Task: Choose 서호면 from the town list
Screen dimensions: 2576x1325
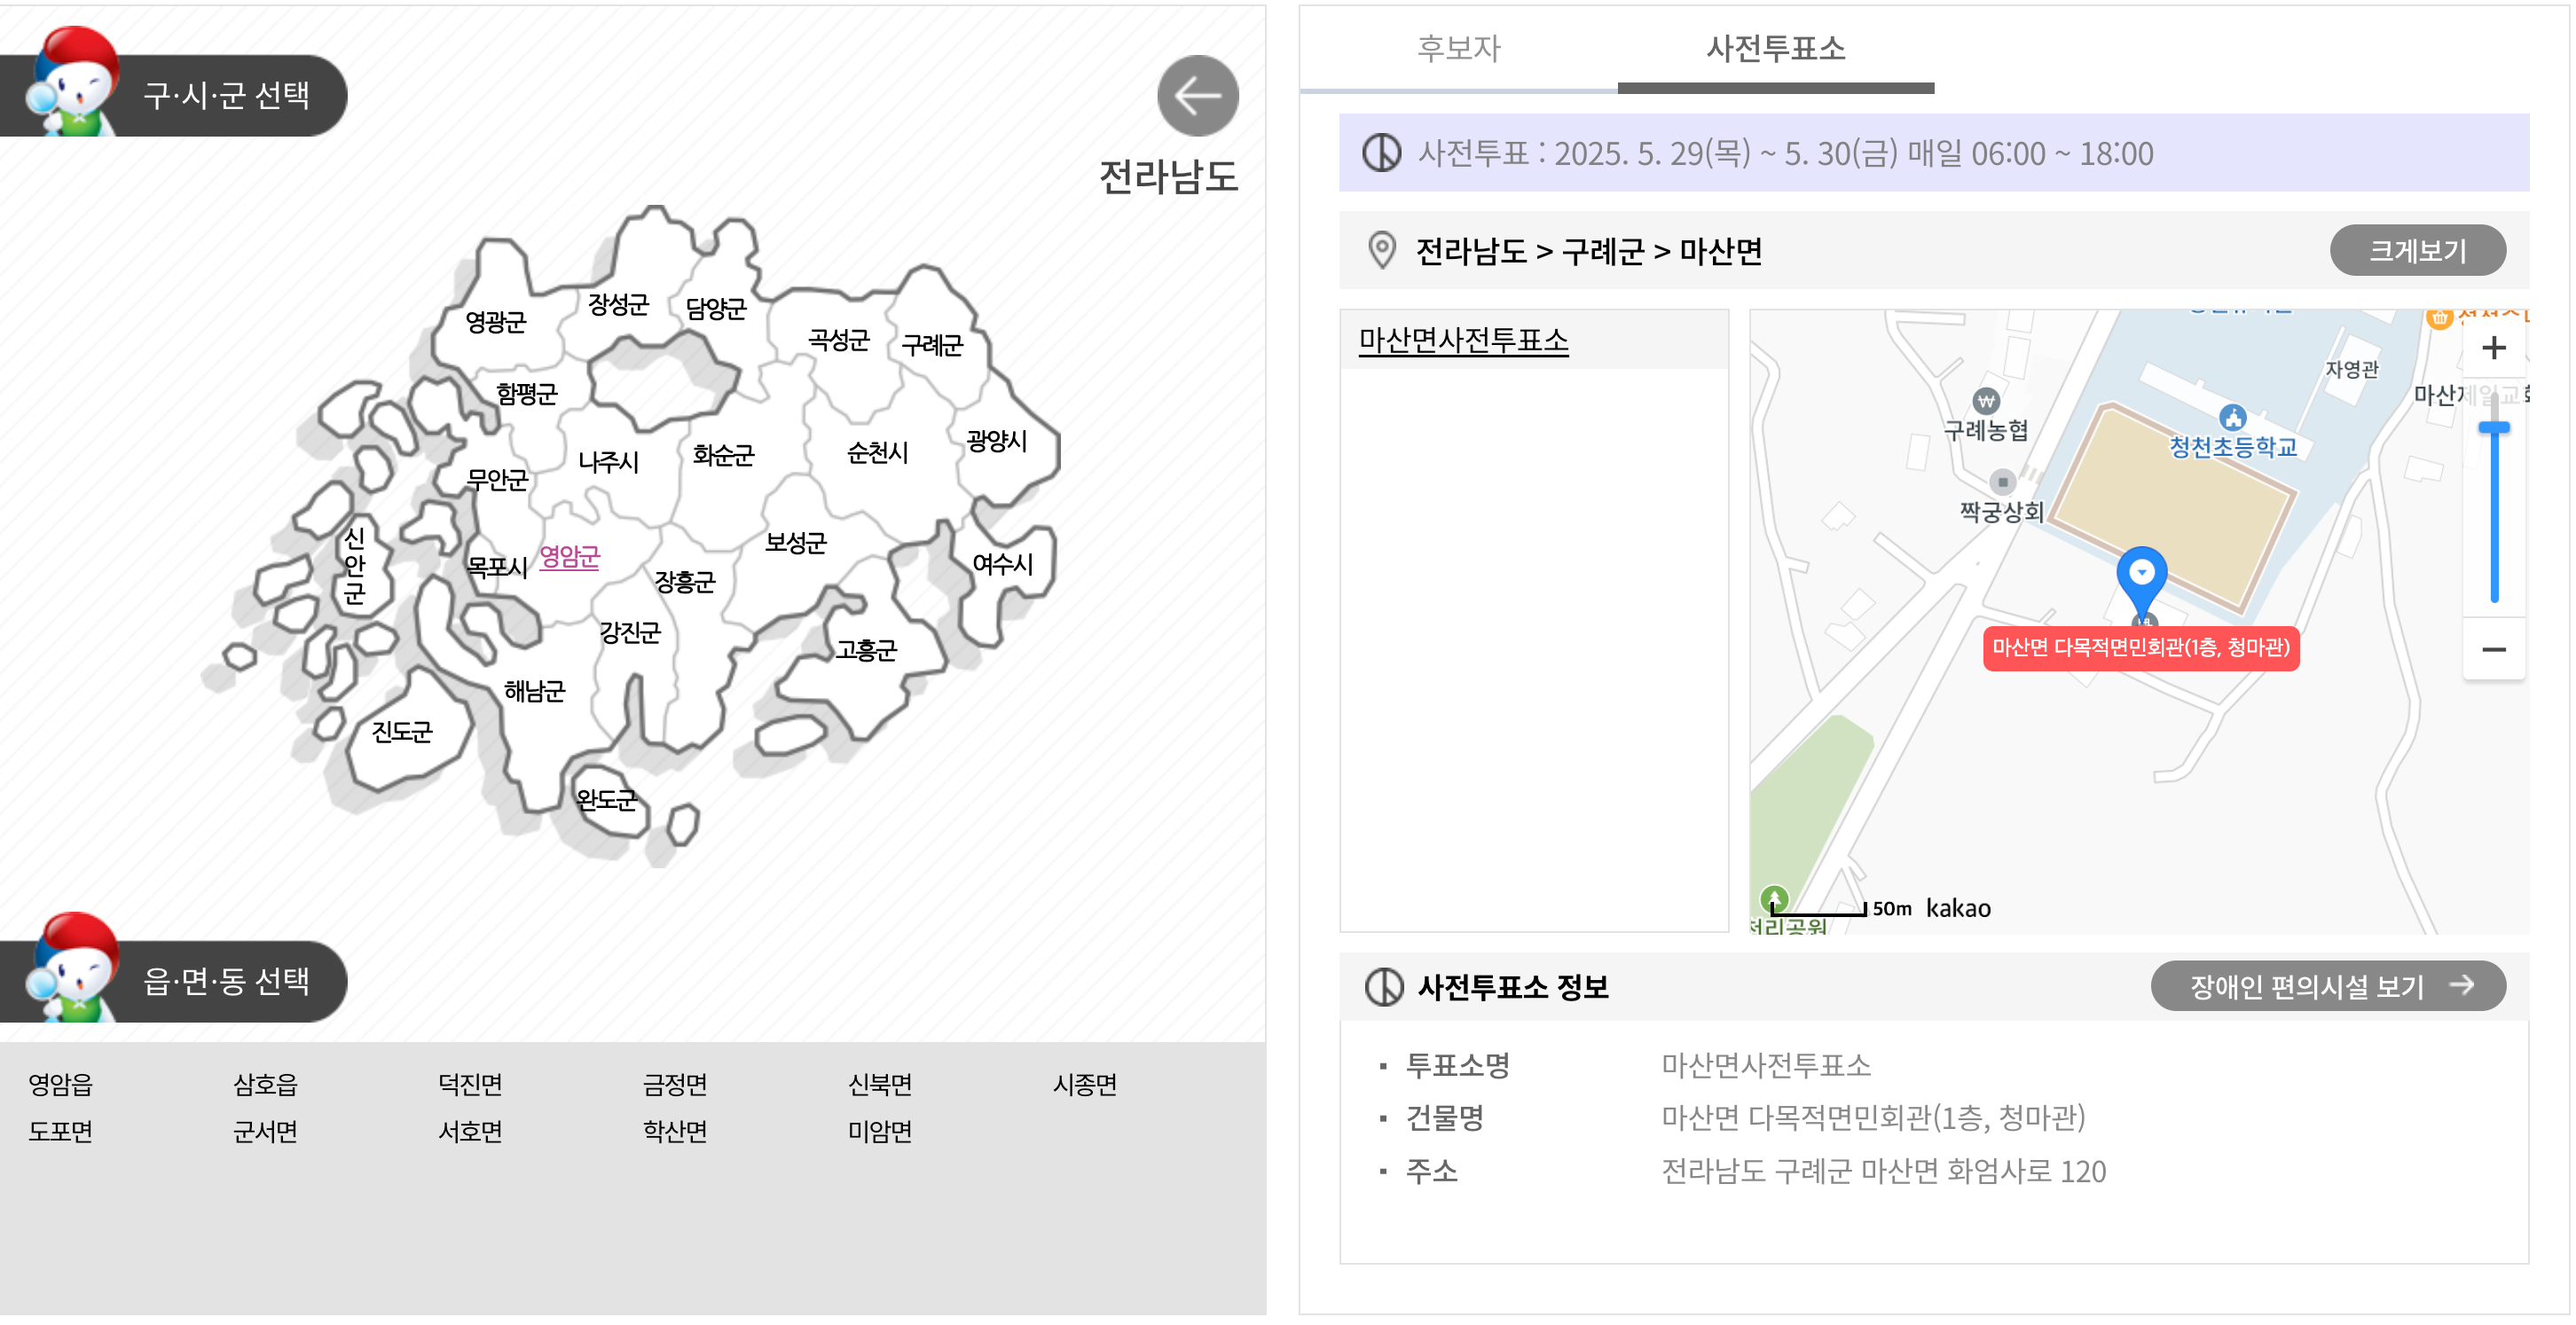Action: click(470, 1131)
